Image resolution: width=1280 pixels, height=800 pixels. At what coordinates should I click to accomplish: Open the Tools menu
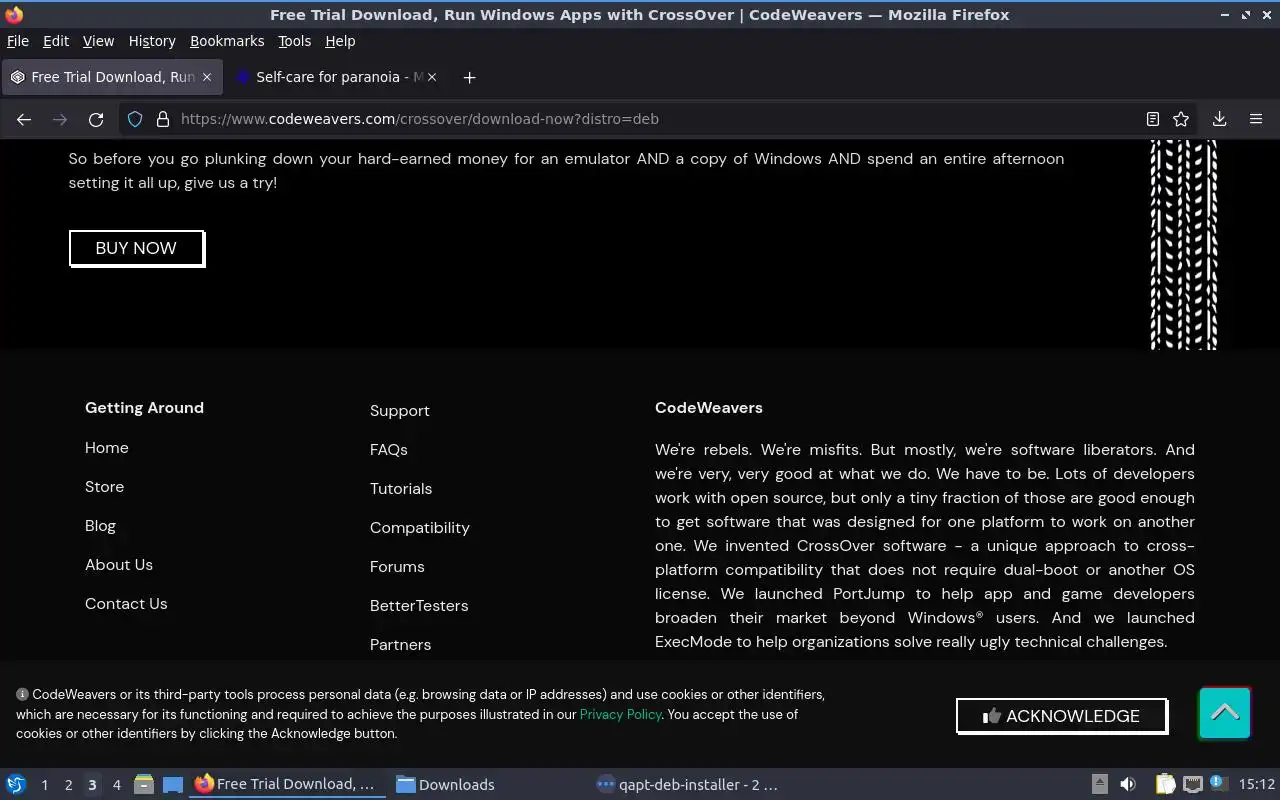tap(294, 41)
